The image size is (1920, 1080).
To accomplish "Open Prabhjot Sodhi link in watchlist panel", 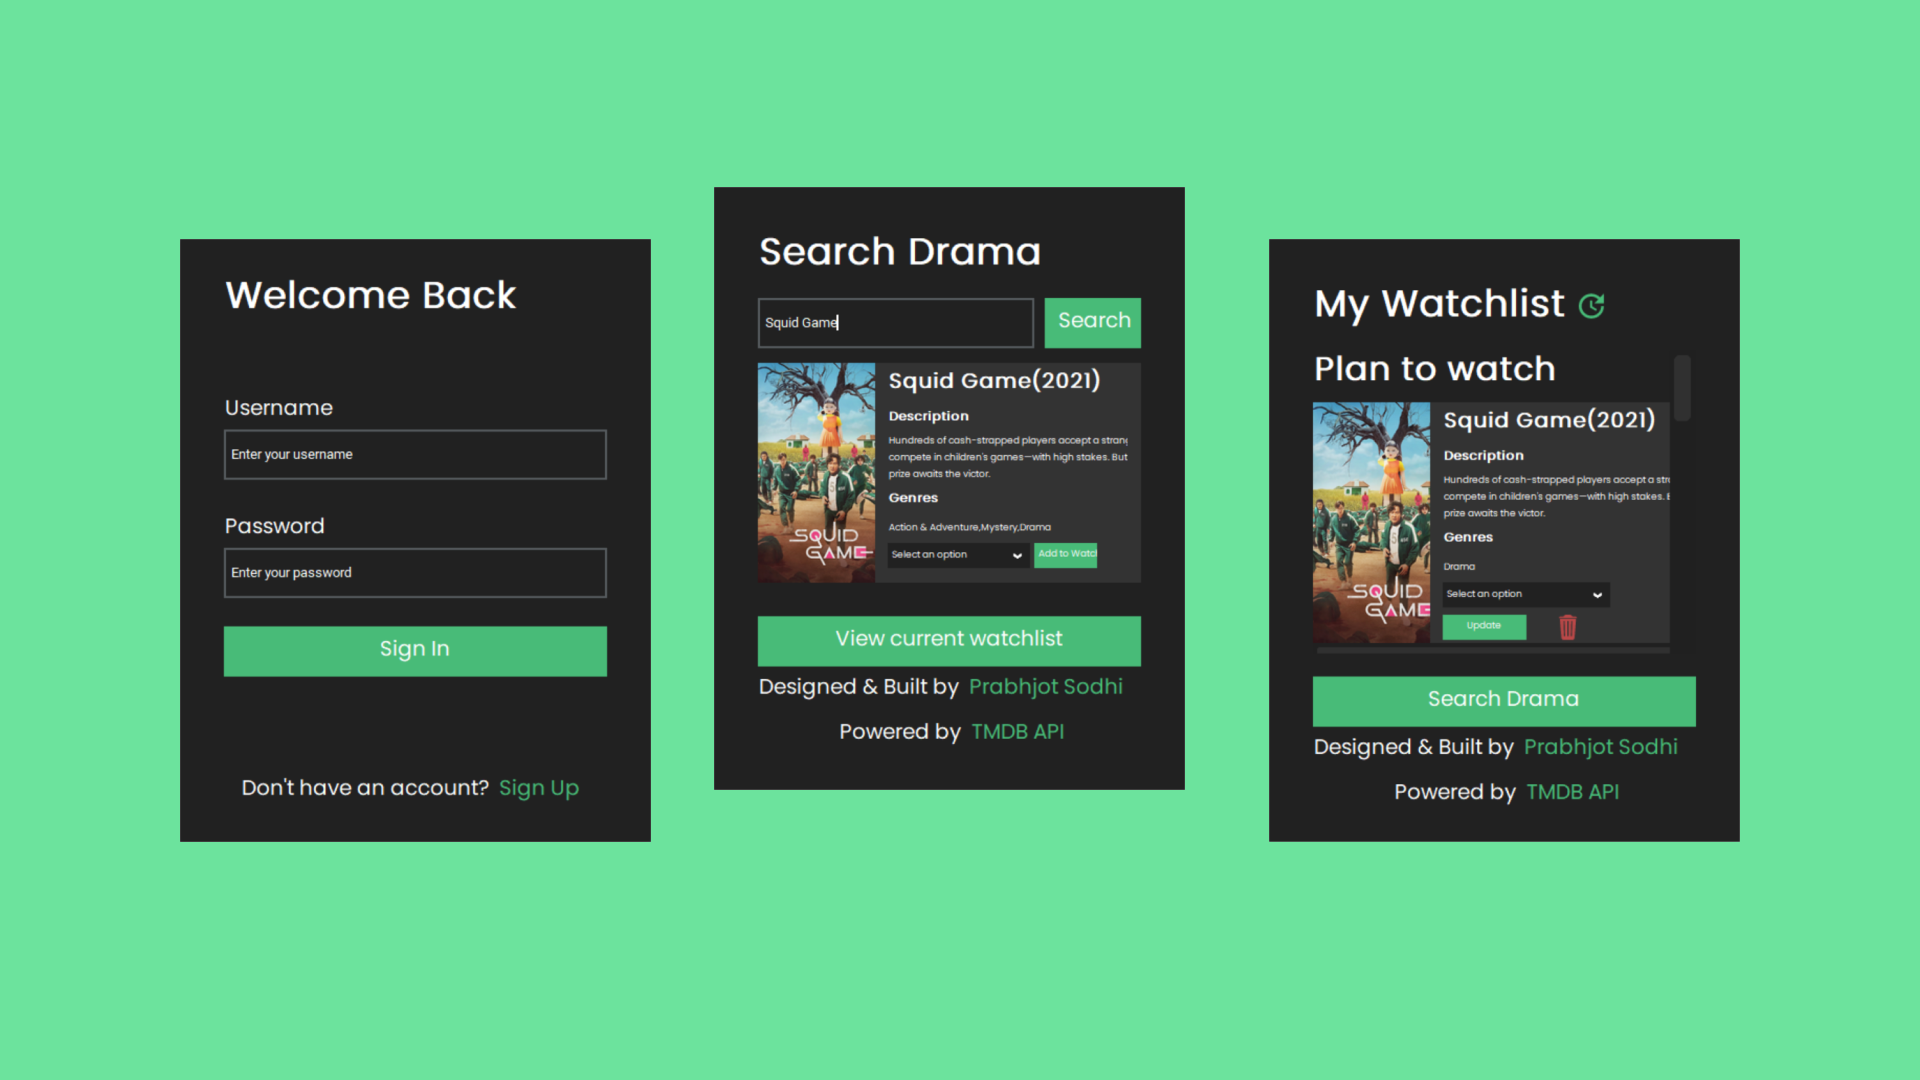I will coord(1601,747).
